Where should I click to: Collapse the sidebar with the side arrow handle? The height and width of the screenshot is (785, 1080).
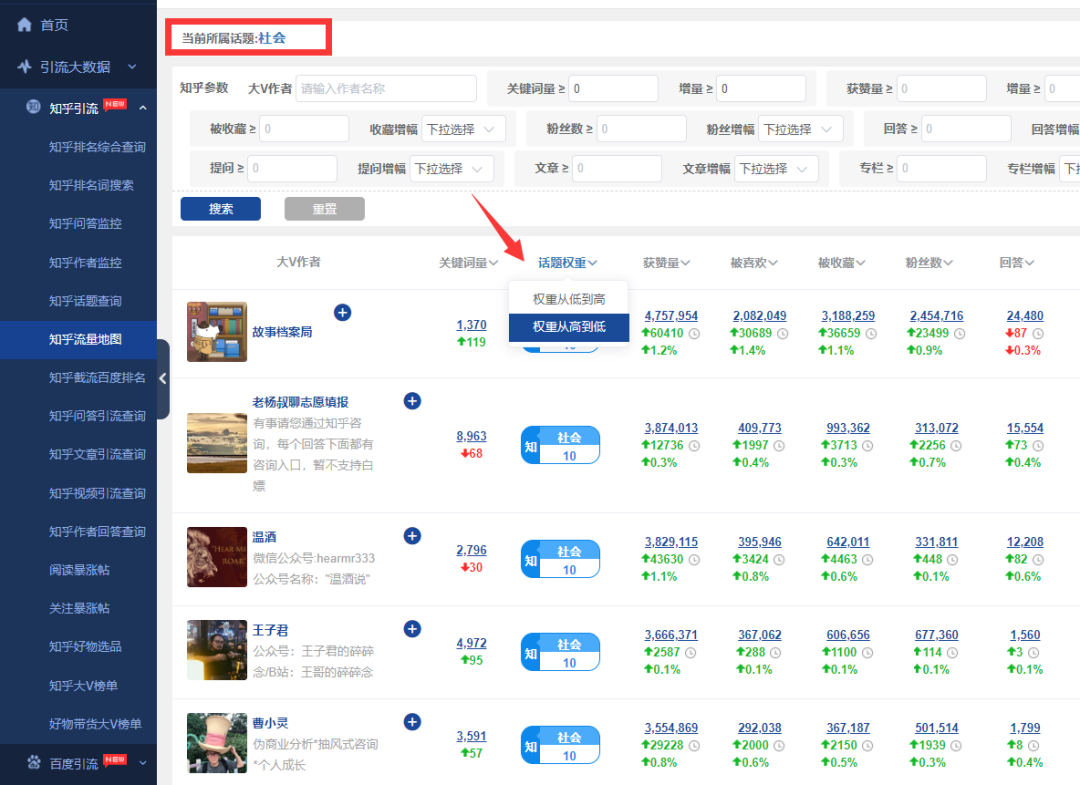click(163, 378)
